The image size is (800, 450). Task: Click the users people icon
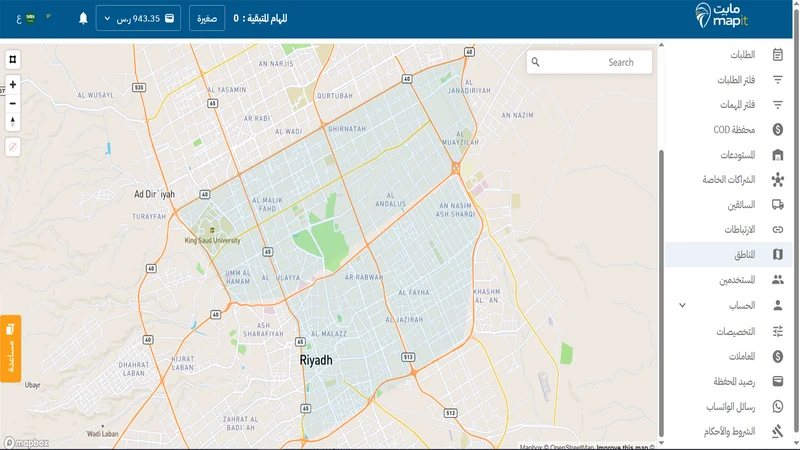[778, 280]
